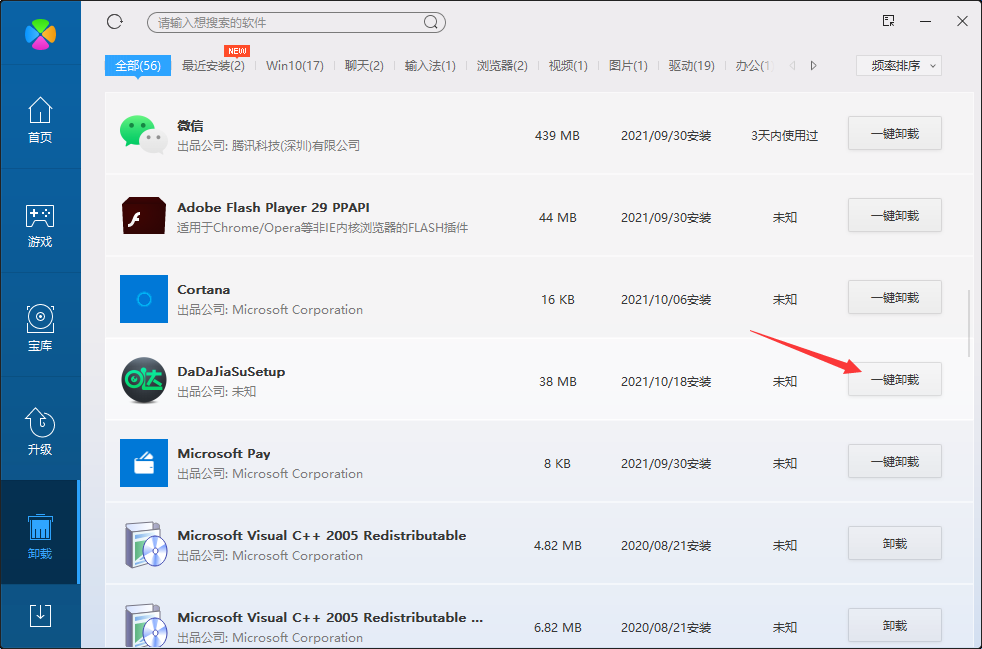The height and width of the screenshot is (649, 982).
Task: Click the Microsoft Pay name text
Action: click(224, 454)
